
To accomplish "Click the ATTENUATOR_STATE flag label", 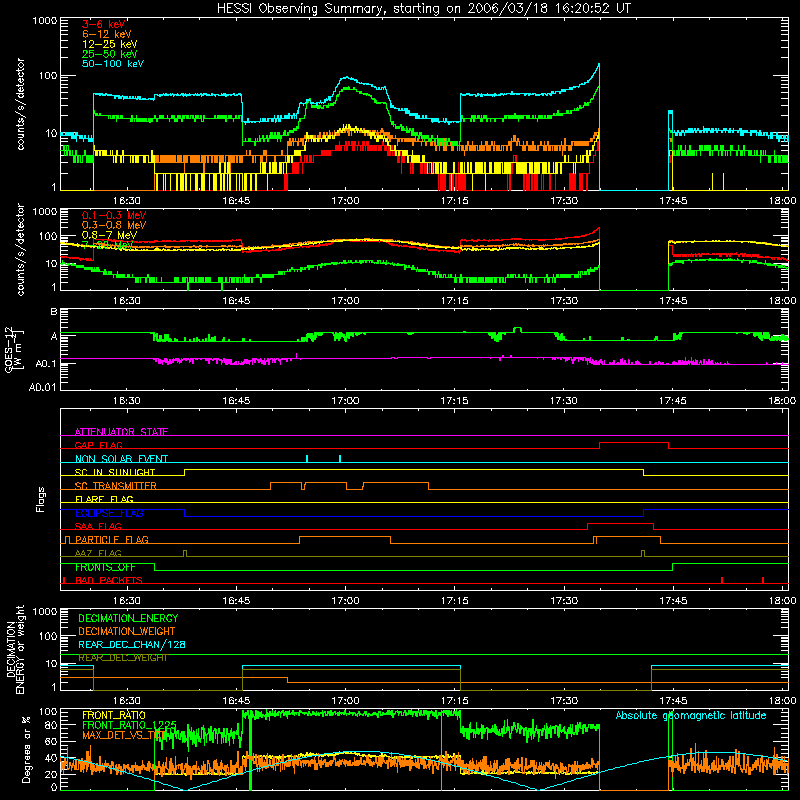I will tap(121, 432).
